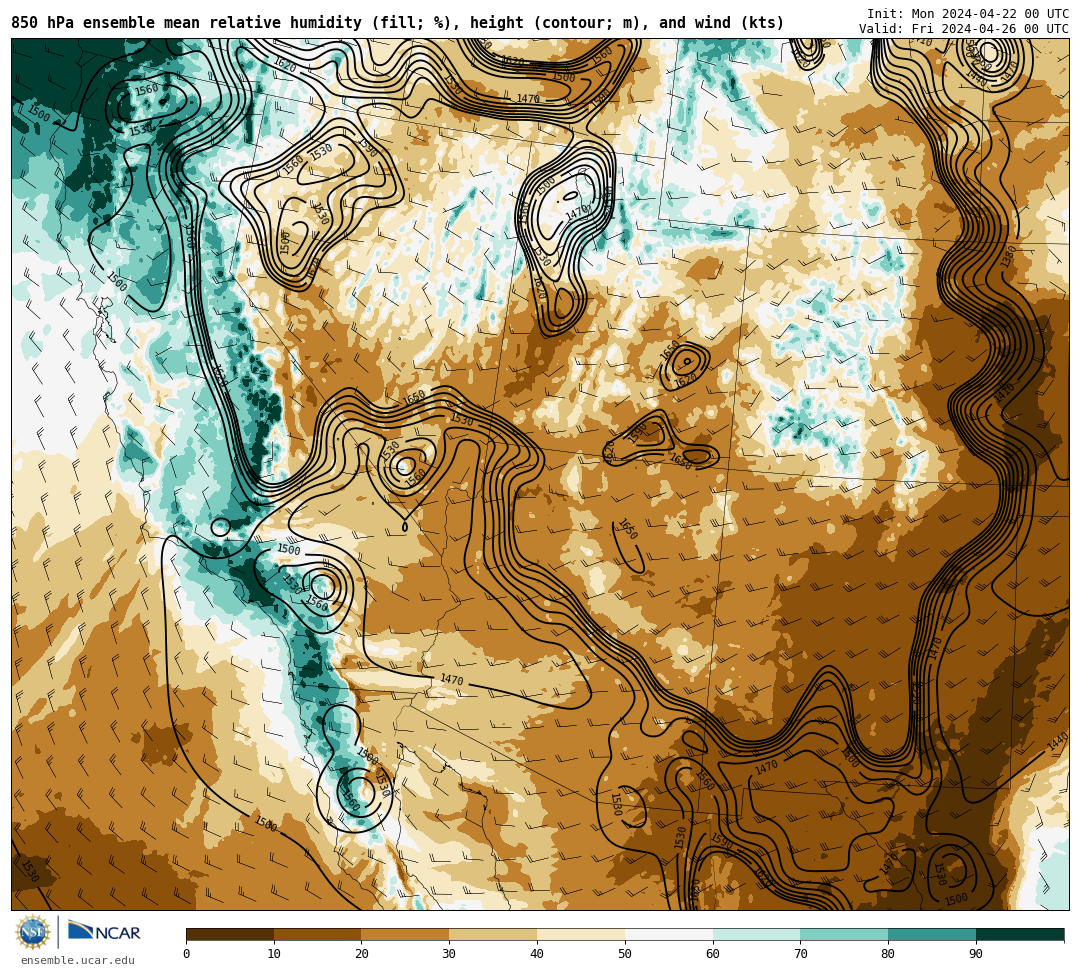Screen dimensions: 1080x973
Task: Click the plot title text
Action: [397, 23]
